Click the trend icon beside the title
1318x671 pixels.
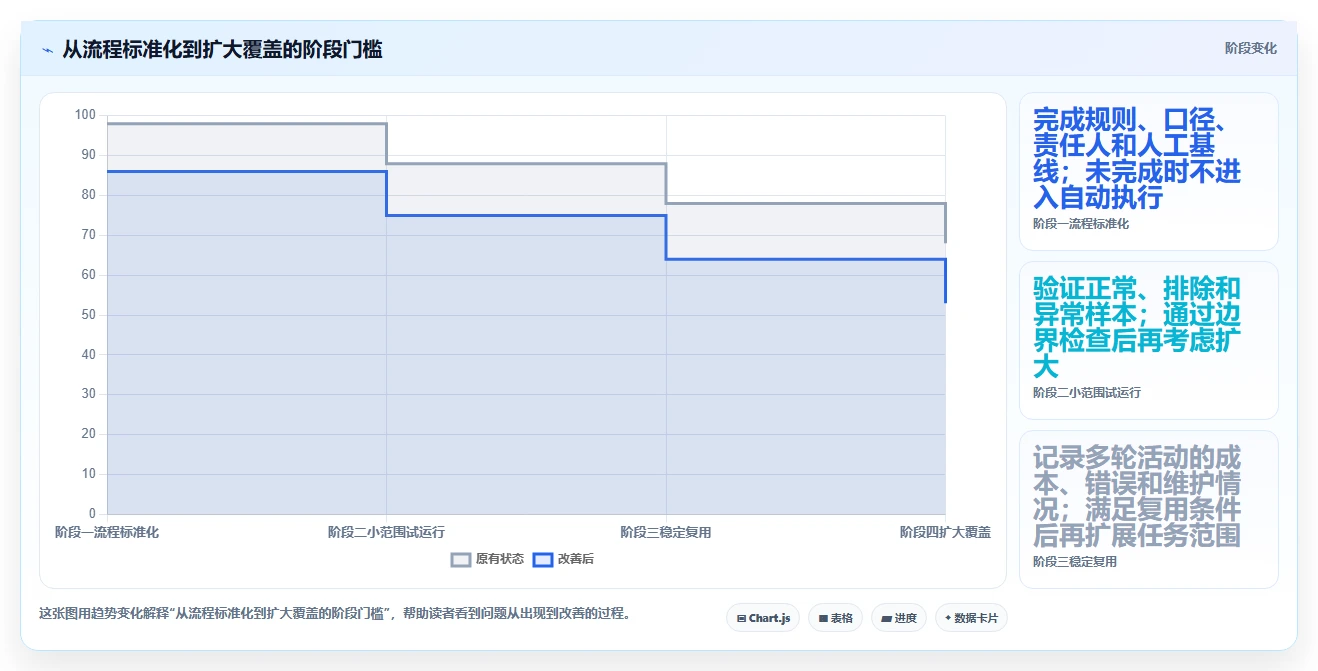[47, 50]
